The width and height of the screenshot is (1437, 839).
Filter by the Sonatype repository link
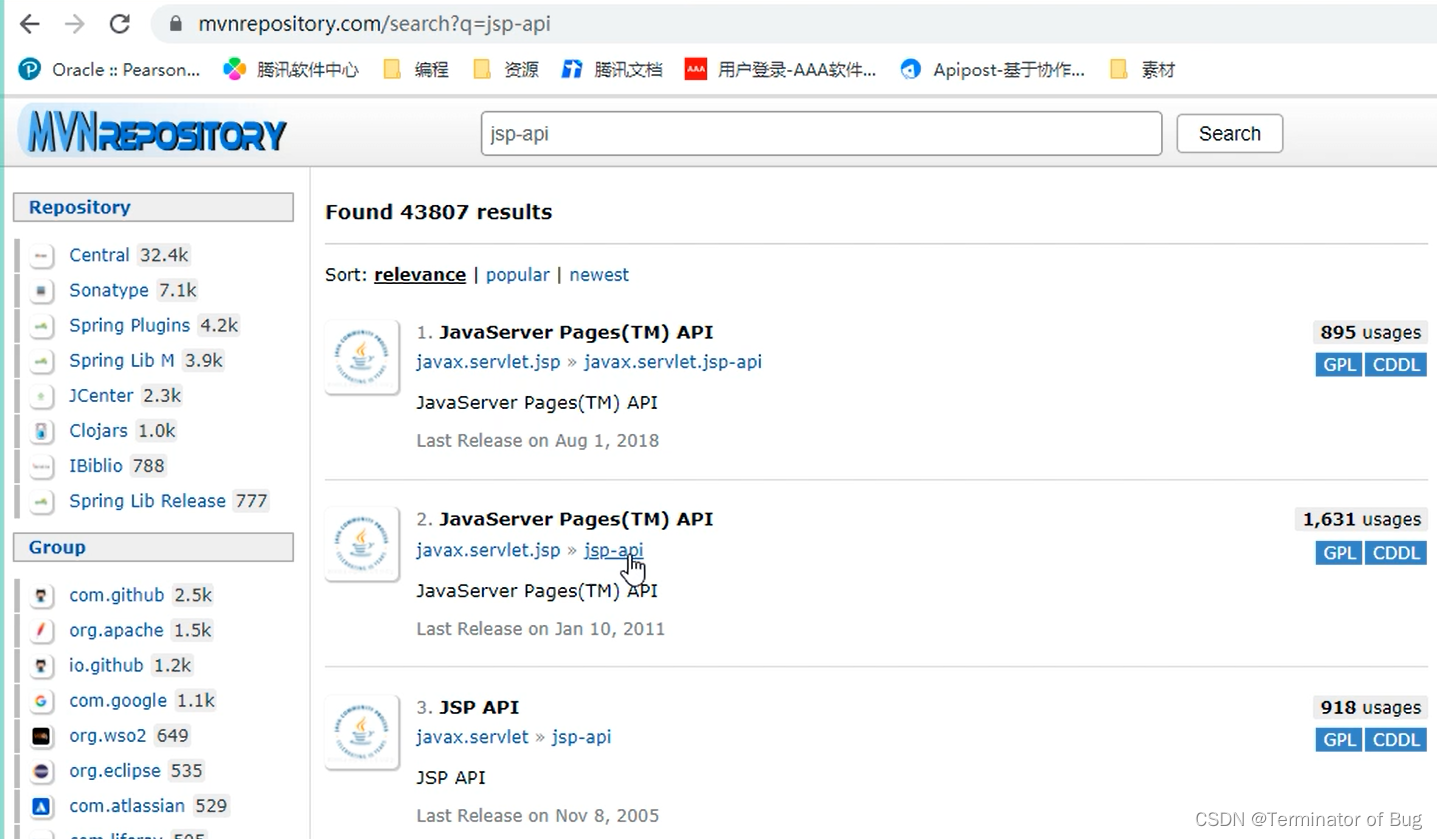pyautogui.click(x=109, y=290)
